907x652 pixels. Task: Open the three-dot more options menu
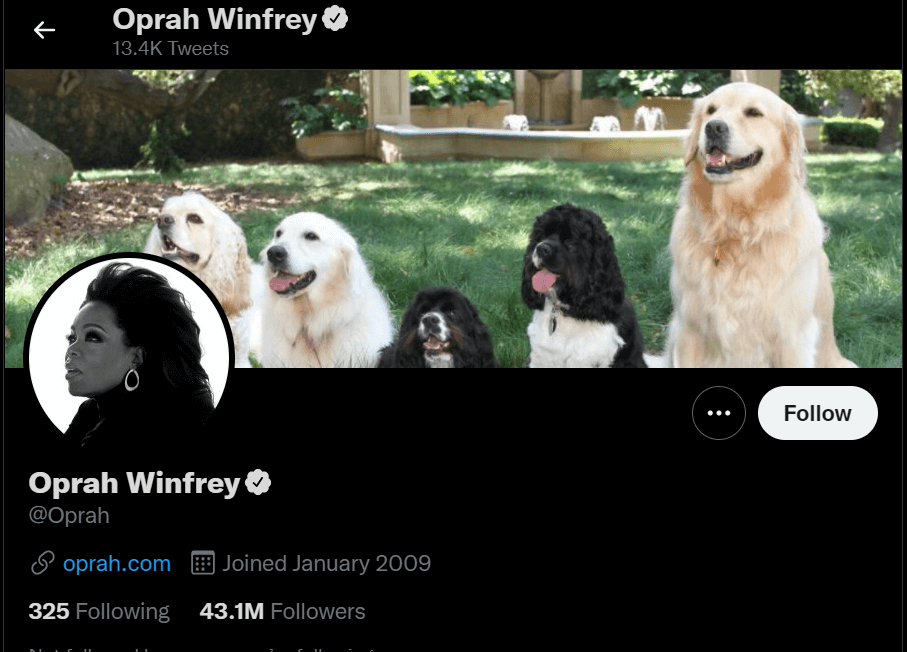point(718,413)
